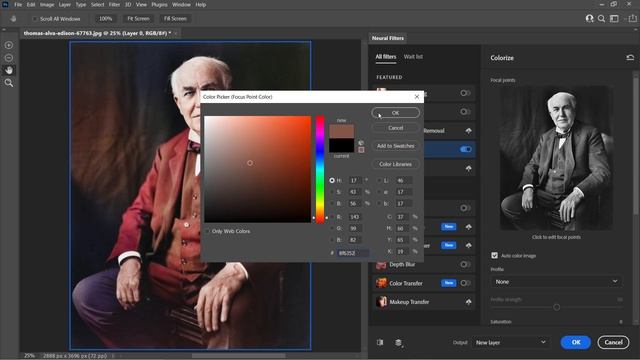The image size is (640, 360).
Task: Open Color Libraries from the Color Picker
Action: click(396, 164)
